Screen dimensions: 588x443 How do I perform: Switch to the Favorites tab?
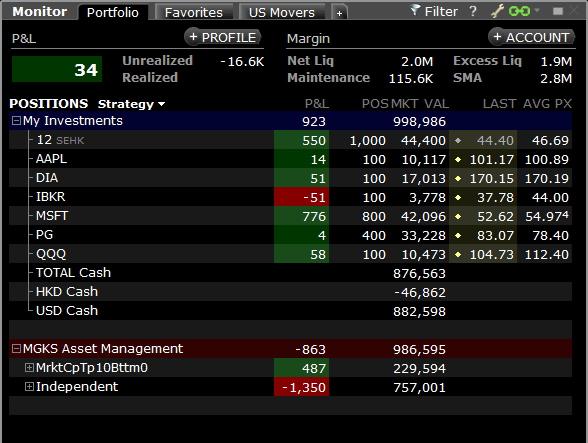[x=194, y=13]
